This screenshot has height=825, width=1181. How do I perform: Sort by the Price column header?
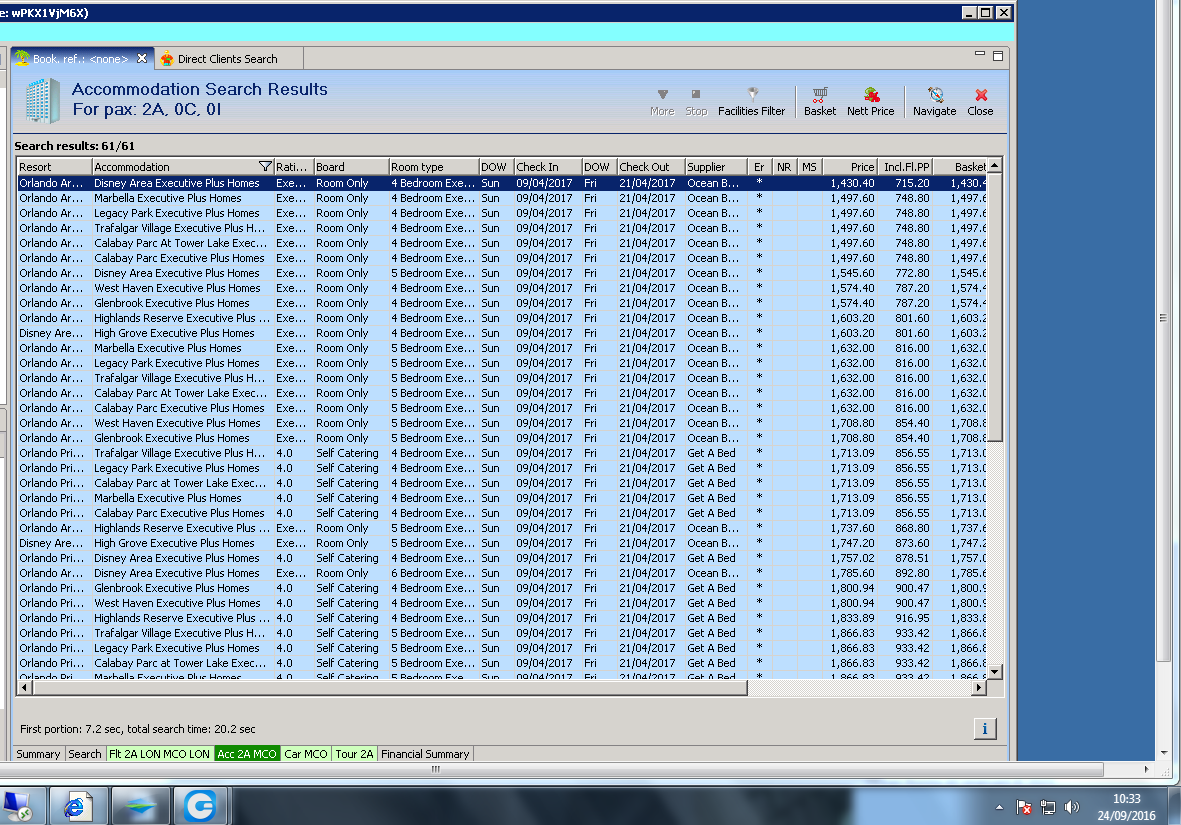point(850,167)
